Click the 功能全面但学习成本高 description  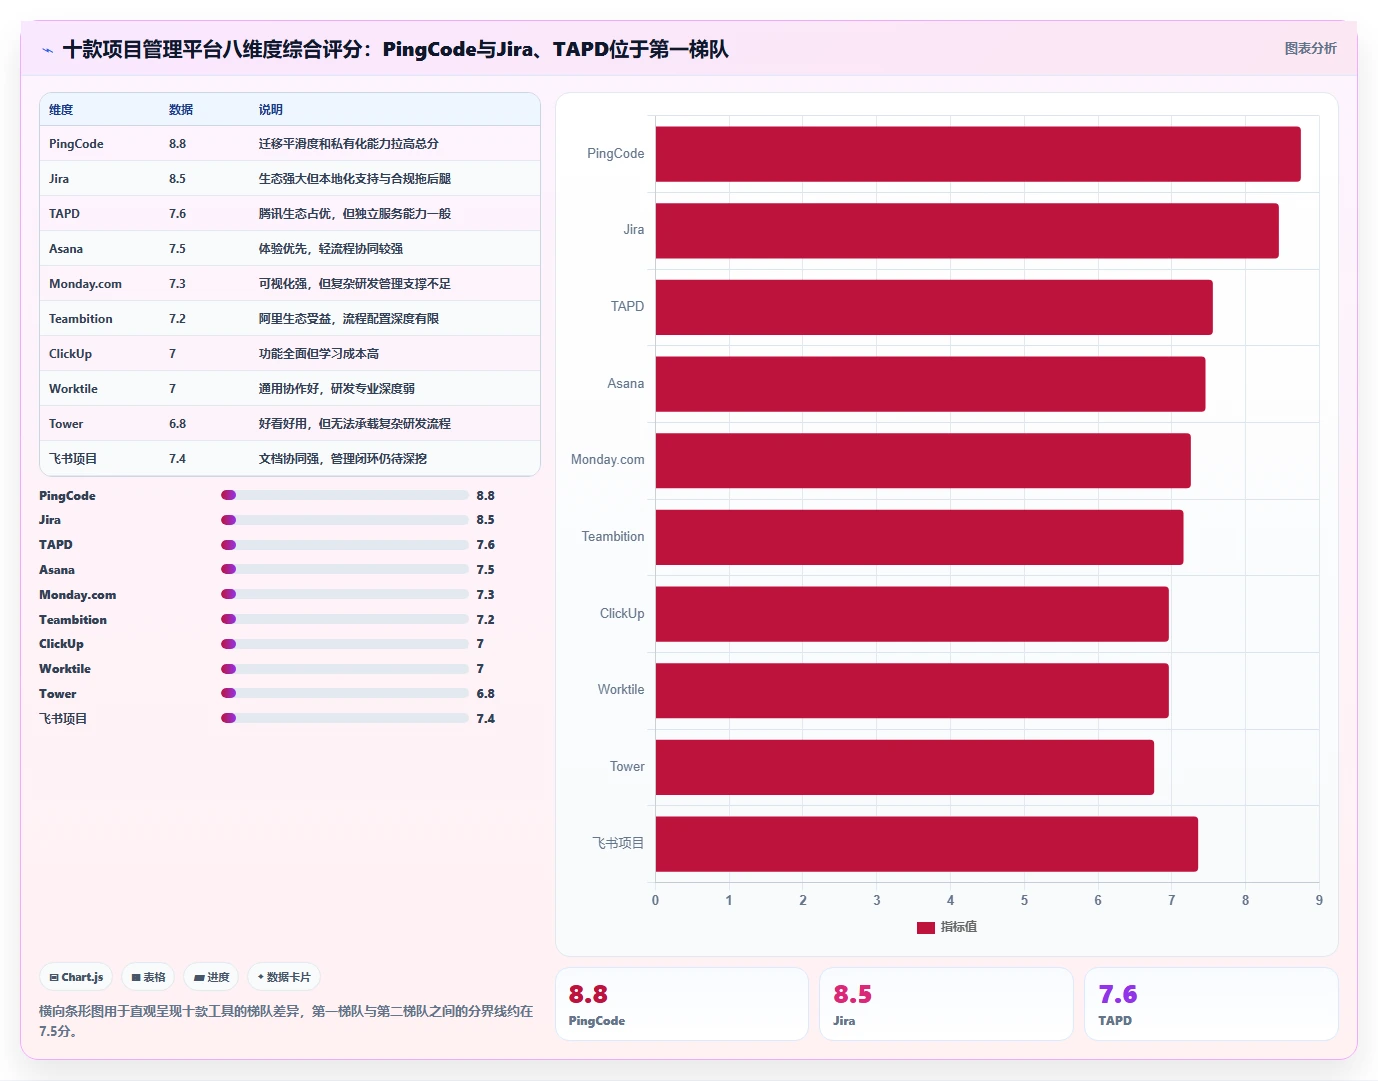319,354
